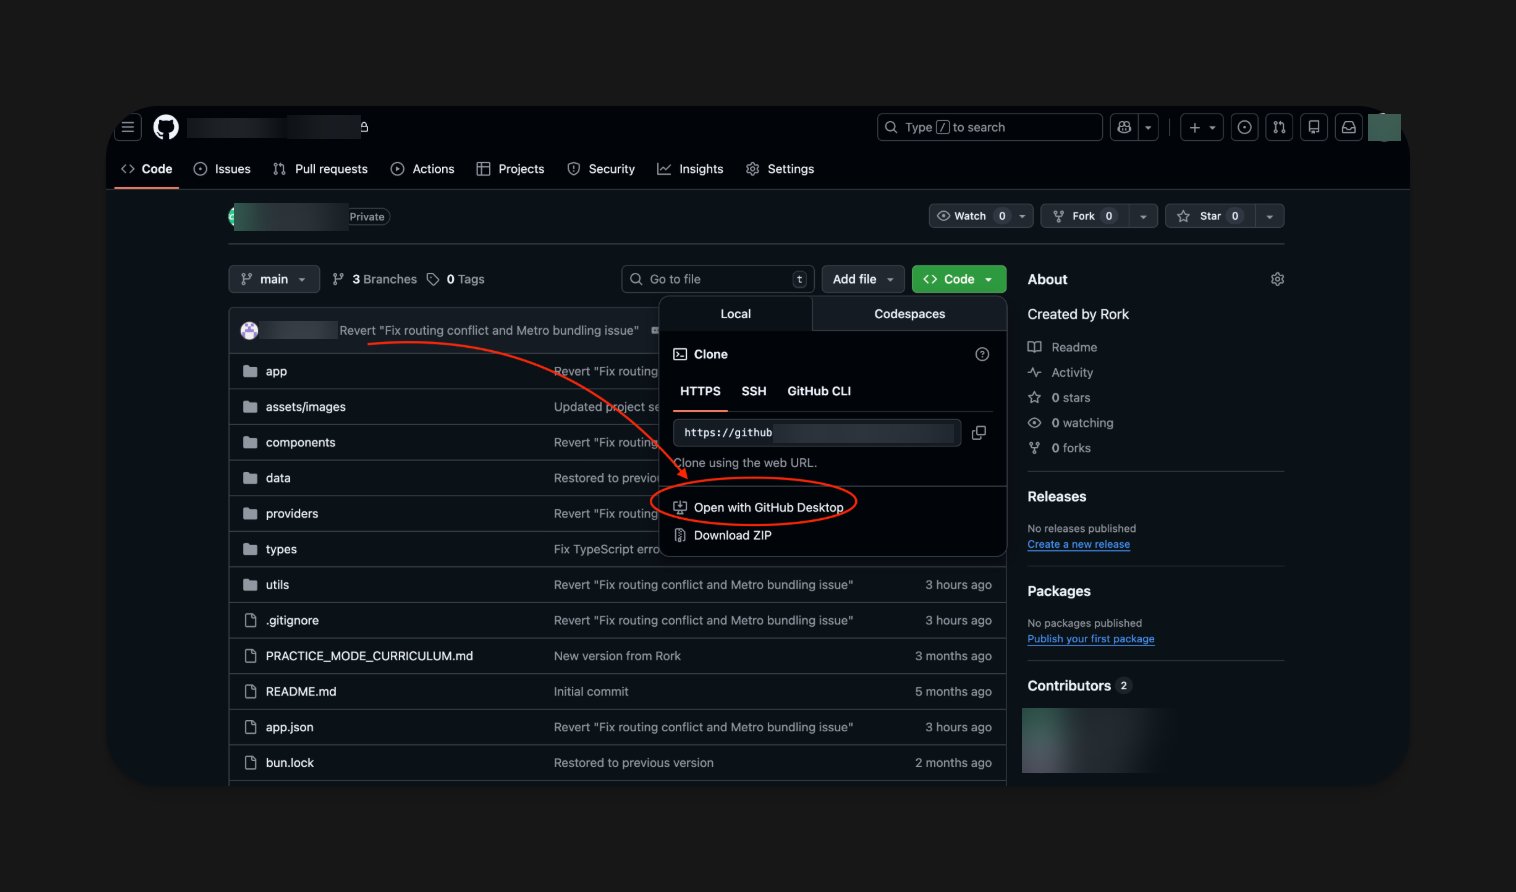View the 0 Tags link
Screen dimensions: 1516x892
456,279
